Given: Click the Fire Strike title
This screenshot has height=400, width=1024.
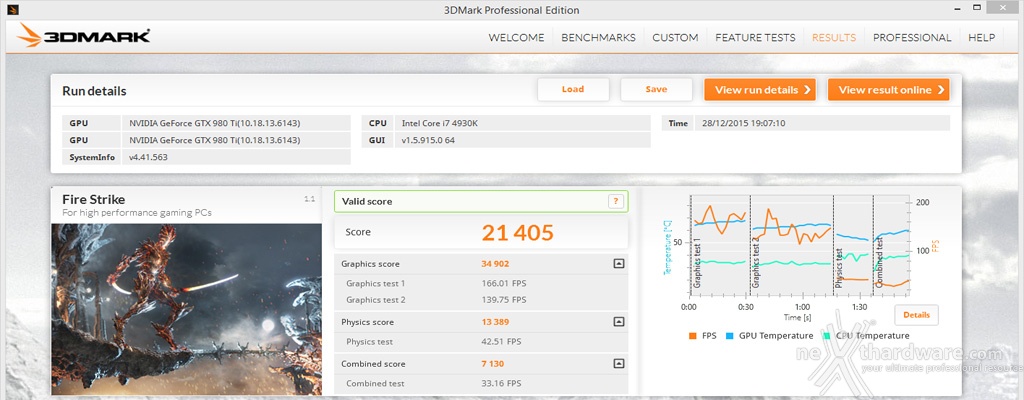Looking at the screenshot, I should (x=93, y=199).
